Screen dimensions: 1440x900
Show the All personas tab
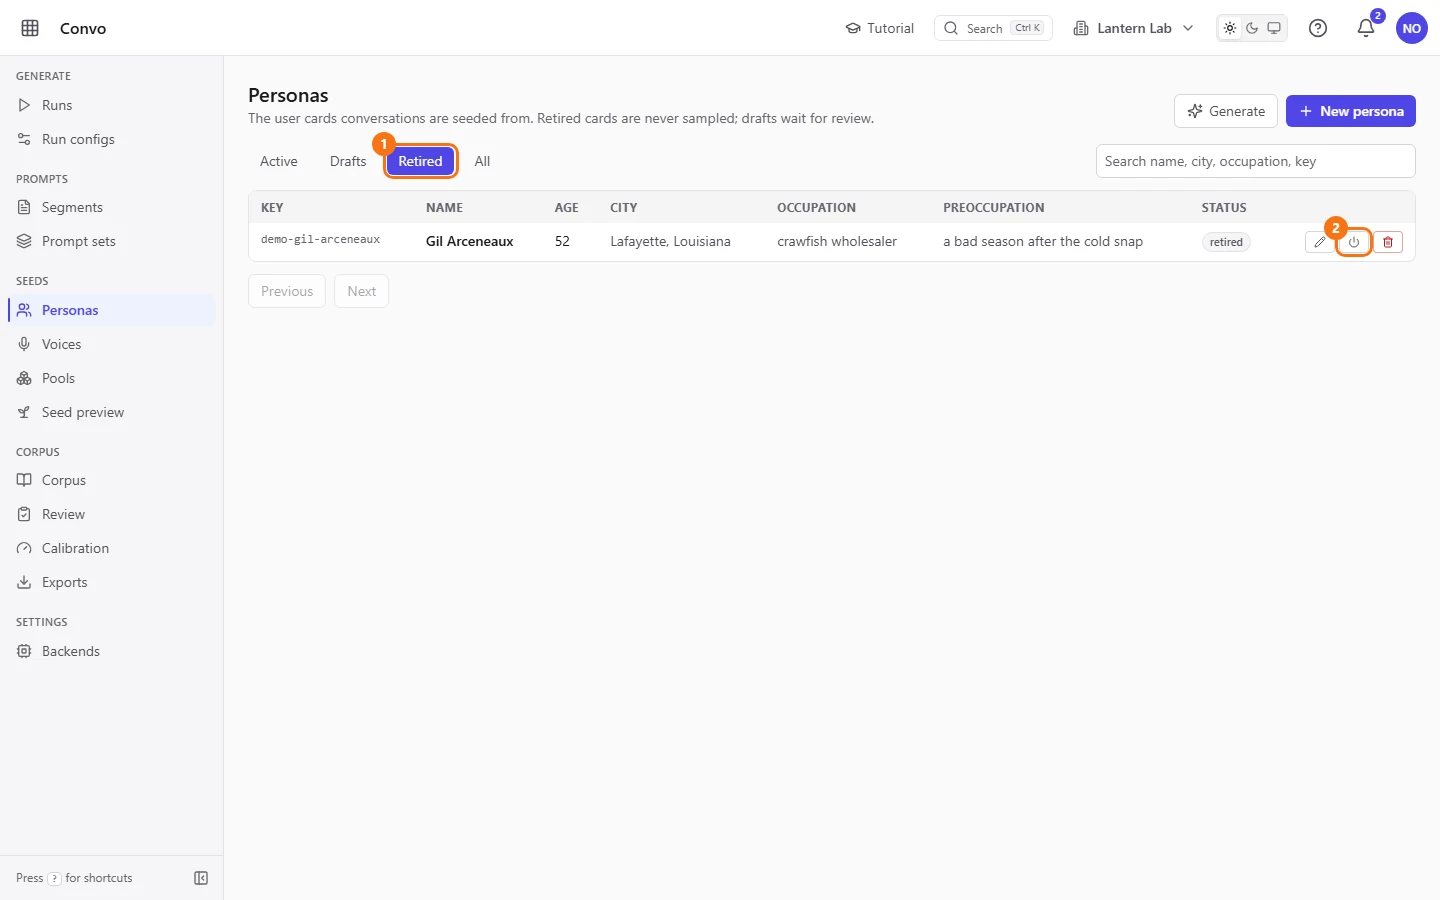pyautogui.click(x=482, y=161)
